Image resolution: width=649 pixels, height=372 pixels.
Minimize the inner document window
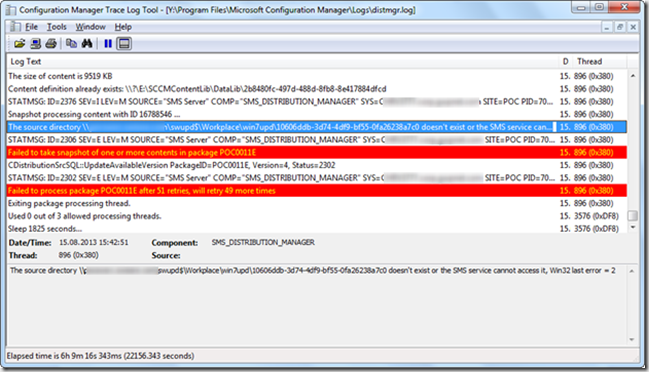607,27
